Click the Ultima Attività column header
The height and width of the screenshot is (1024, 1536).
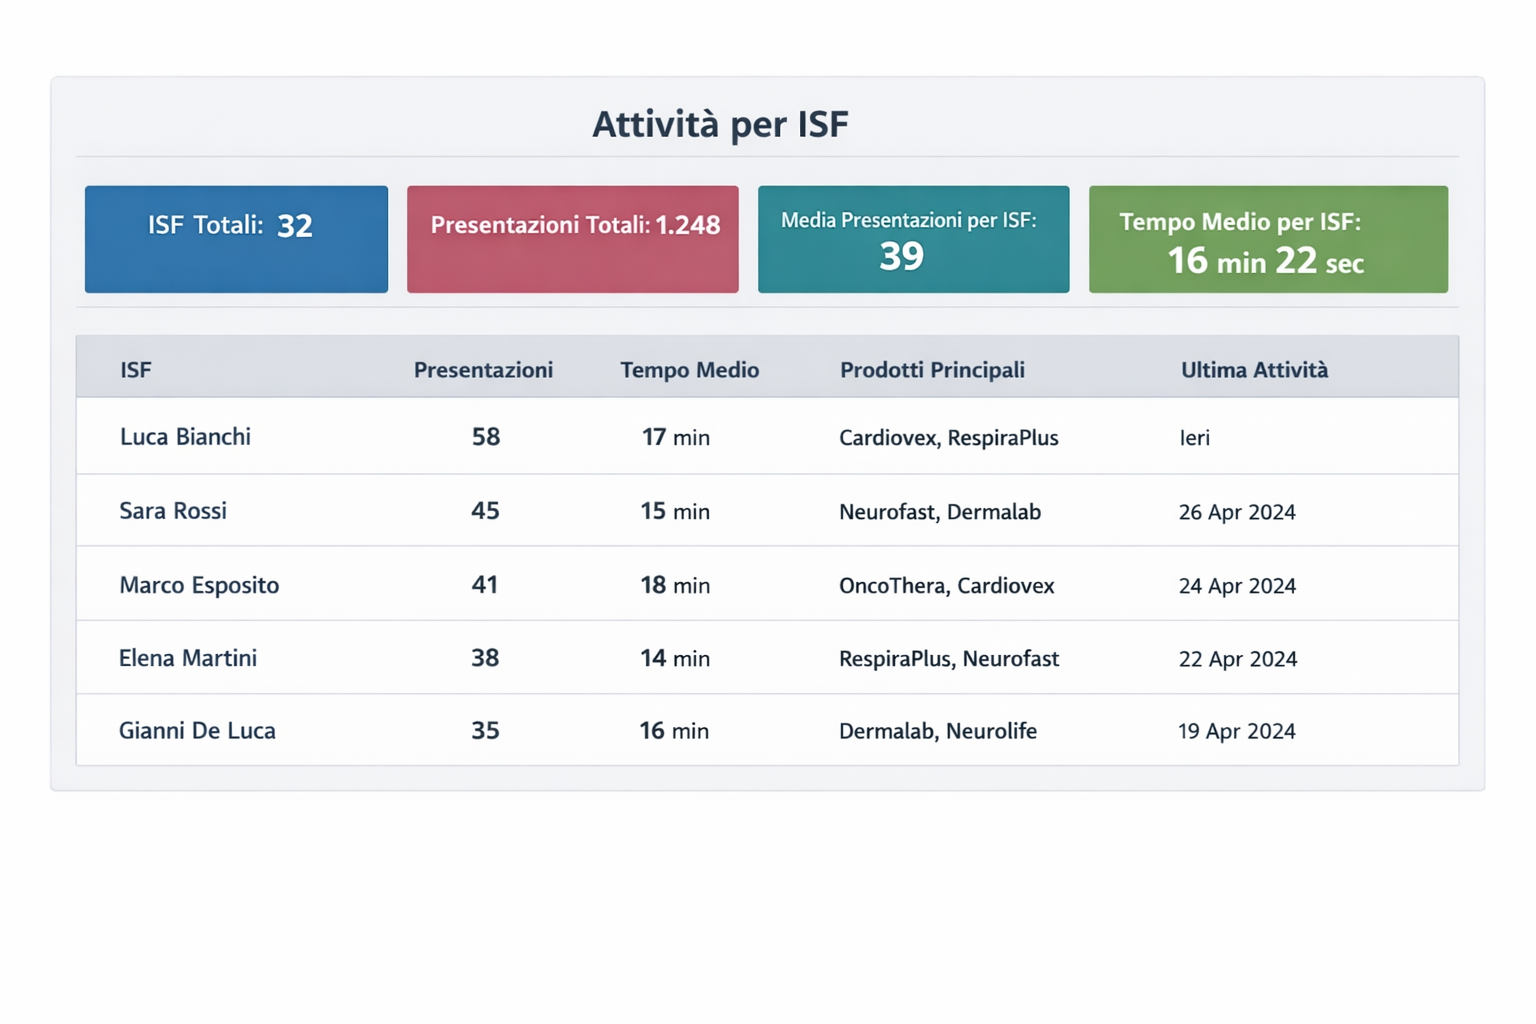1254,370
